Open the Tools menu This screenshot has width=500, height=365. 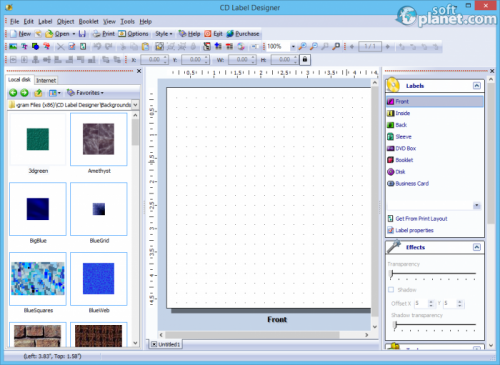coord(127,21)
